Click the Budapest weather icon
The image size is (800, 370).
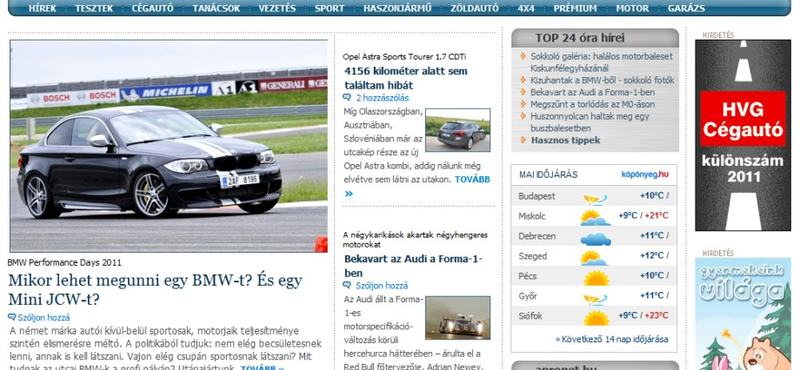(595, 198)
